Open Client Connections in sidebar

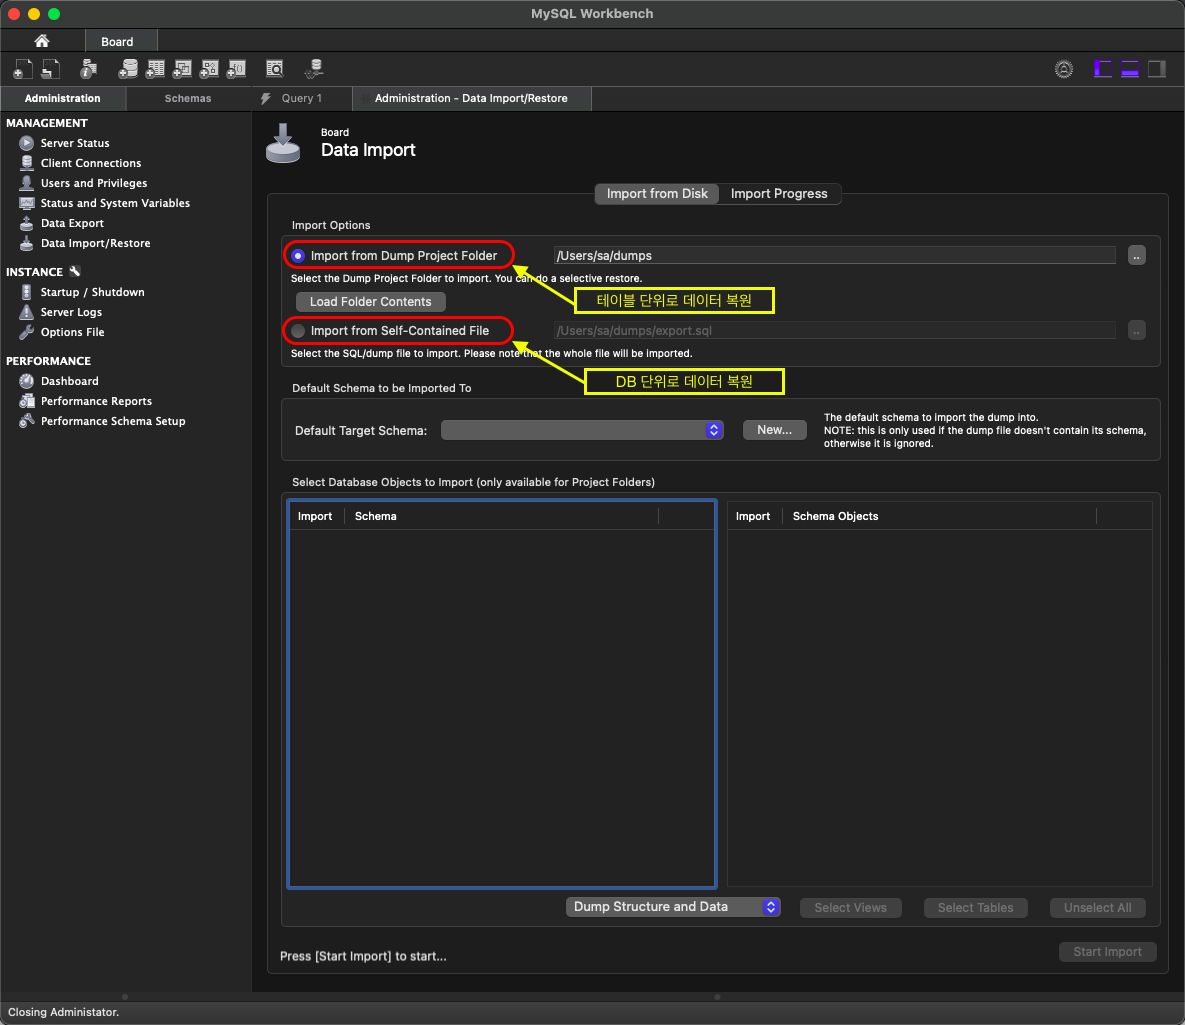(x=91, y=163)
